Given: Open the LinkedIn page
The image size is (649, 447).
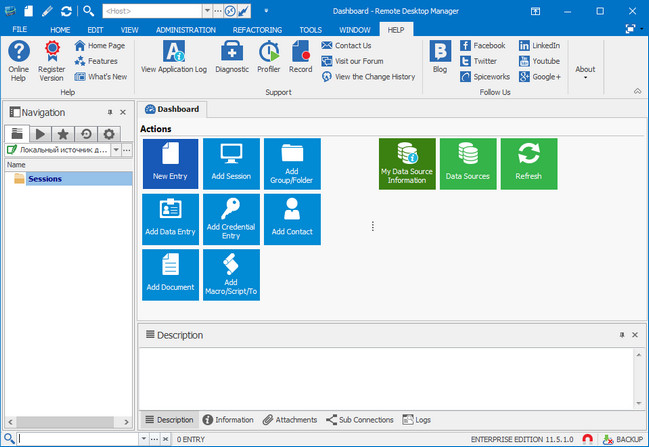Looking at the screenshot, I should 539,46.
